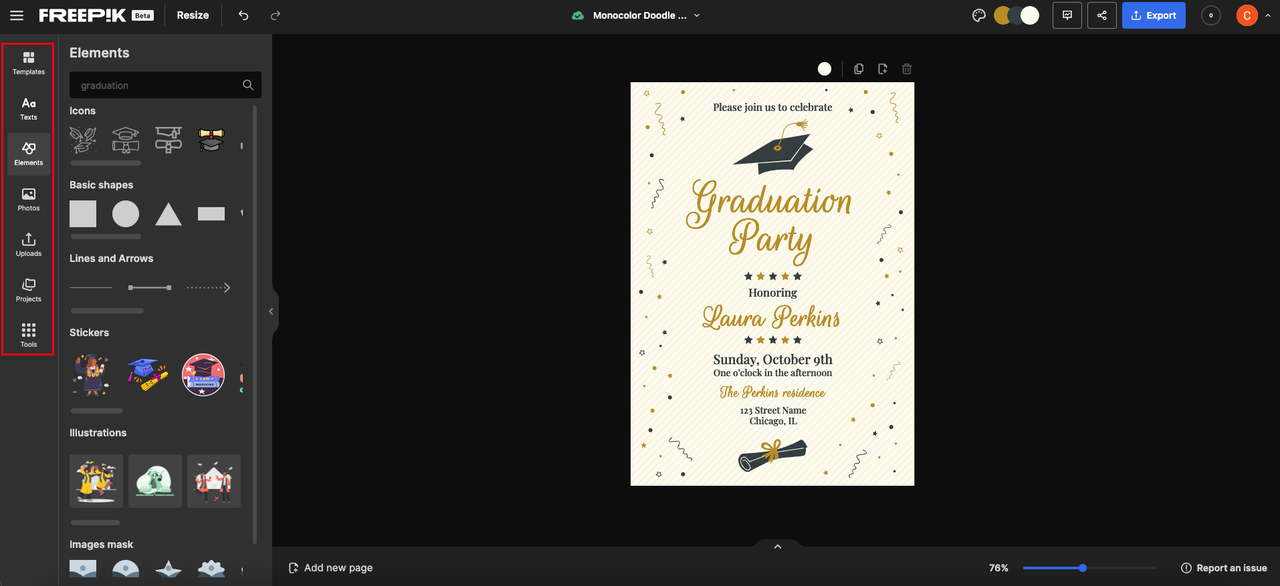Add the round red graduation sticker
Screen dimensions: 1280x586
(203, 374)
